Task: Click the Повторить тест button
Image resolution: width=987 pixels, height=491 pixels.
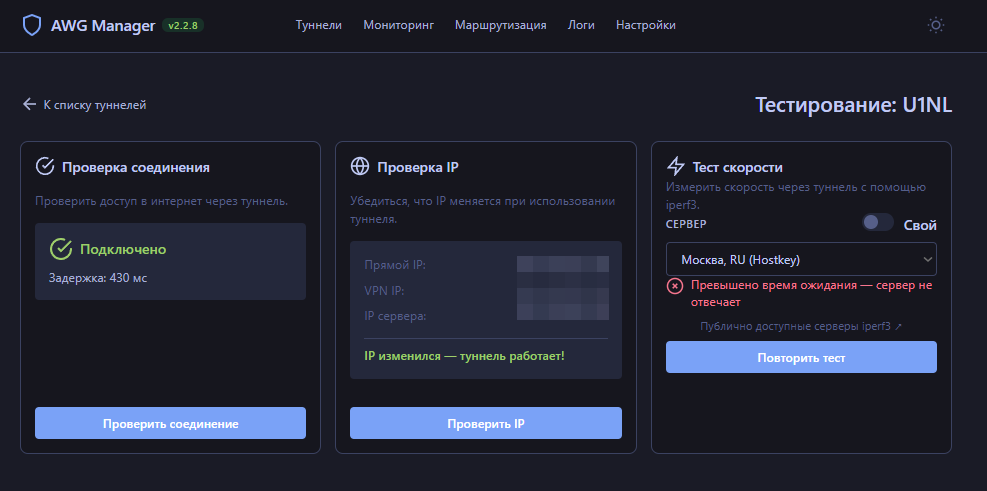Action: [800, 357]
